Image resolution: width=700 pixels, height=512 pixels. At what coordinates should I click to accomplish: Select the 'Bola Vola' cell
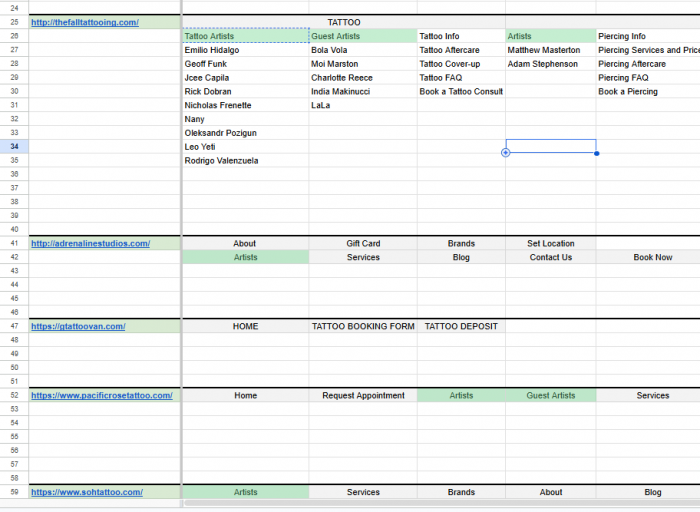[363, 50]
